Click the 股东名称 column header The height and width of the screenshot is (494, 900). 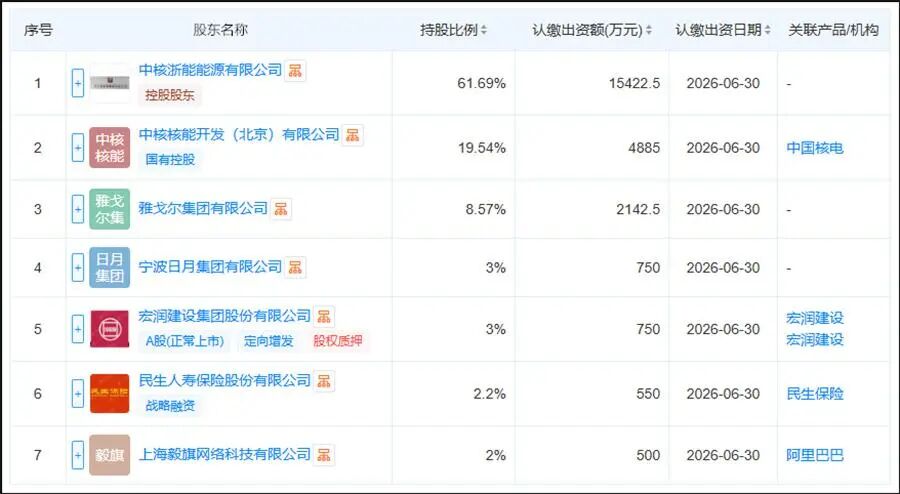[x=220, y=30]
